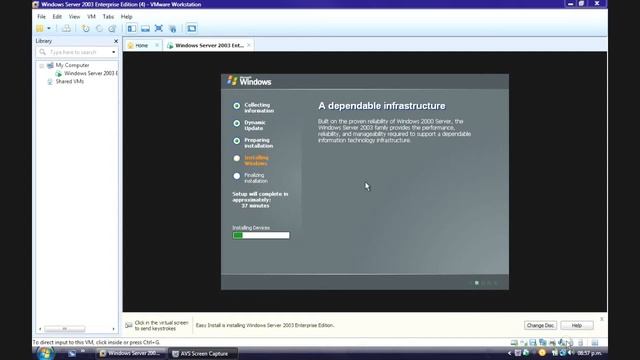640x360 pixels.
Task: Switch to AVS Screen Capture taskbar button
Action: [x=202, y=353]
